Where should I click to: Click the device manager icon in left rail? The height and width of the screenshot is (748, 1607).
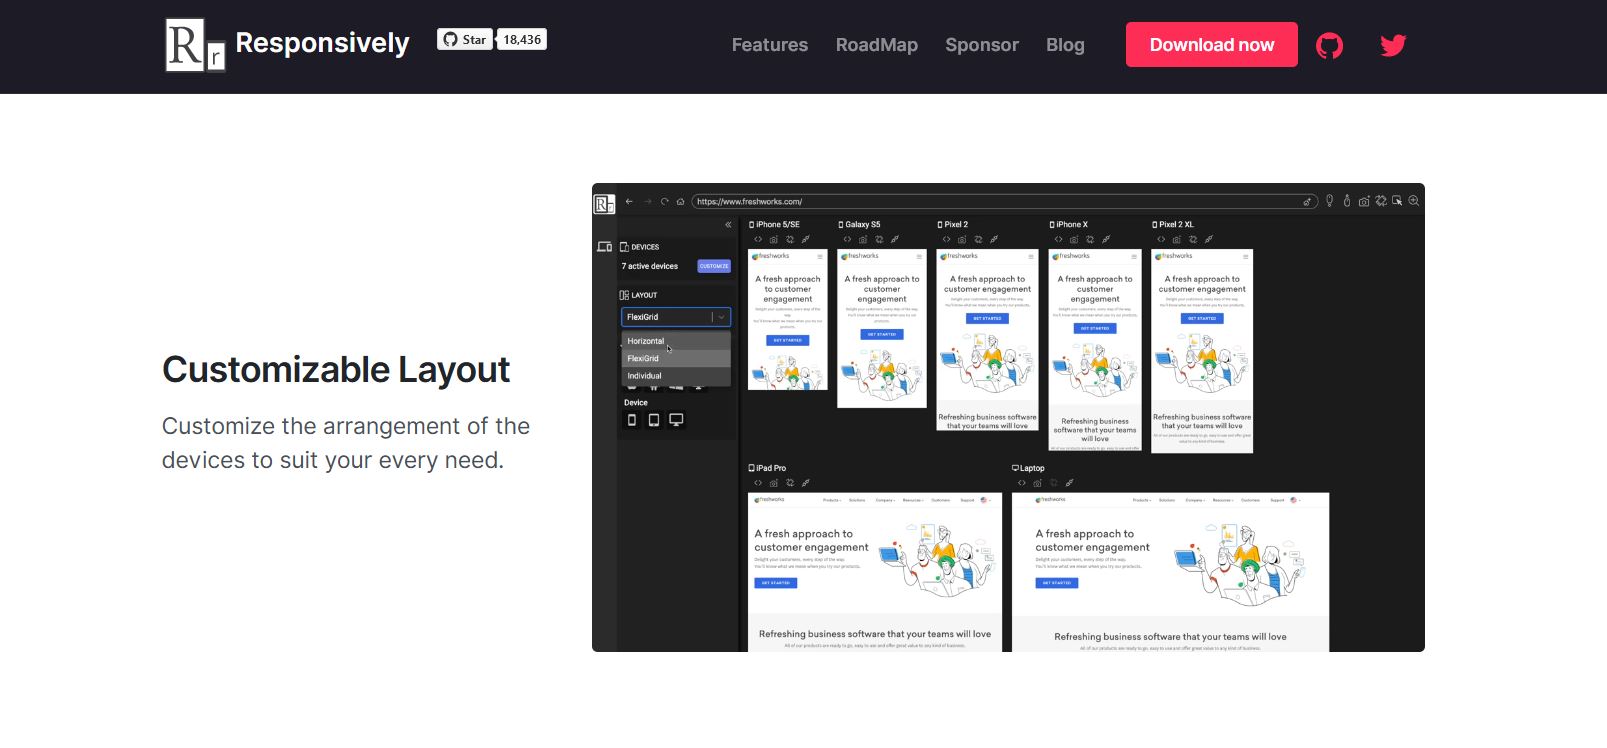(604, 247)
